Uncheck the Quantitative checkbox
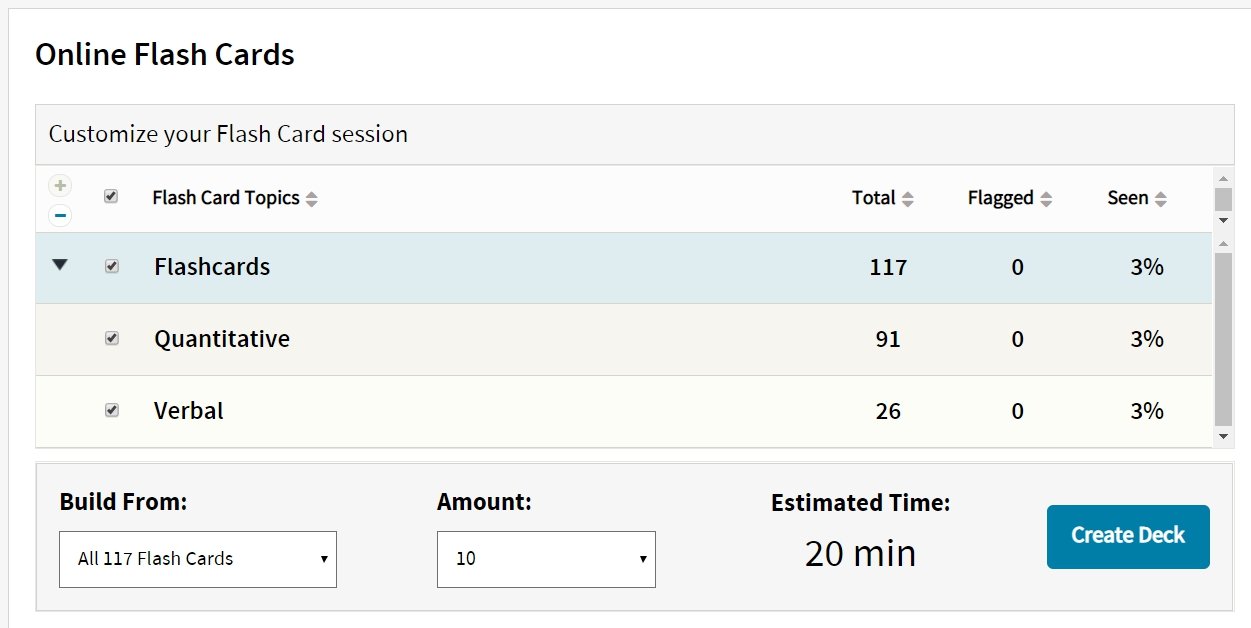Image resolution: width=1251 pixels, height=628 pixels. 112,339
